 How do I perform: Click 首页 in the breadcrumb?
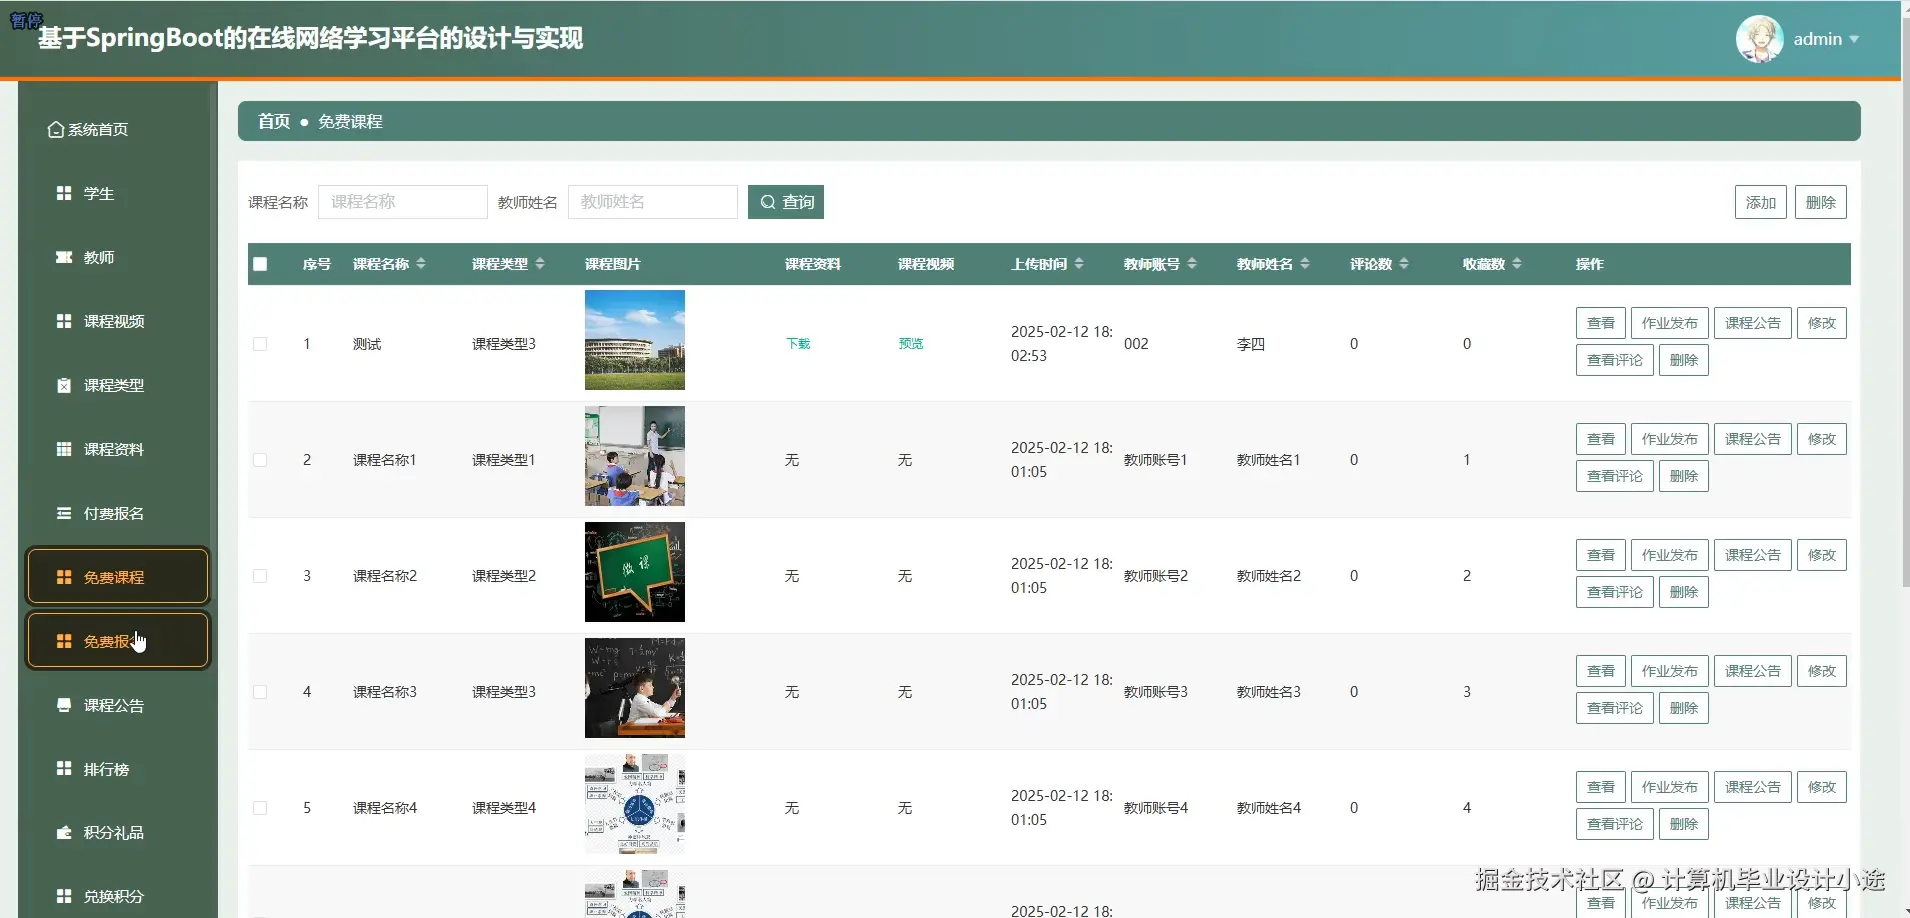pos(274,121)
